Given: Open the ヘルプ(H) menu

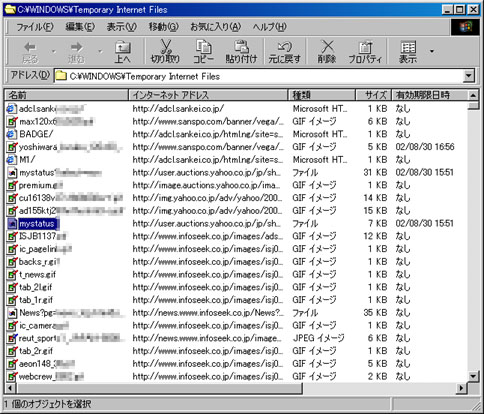Looking at the screenshot, I should coord(269,27).
